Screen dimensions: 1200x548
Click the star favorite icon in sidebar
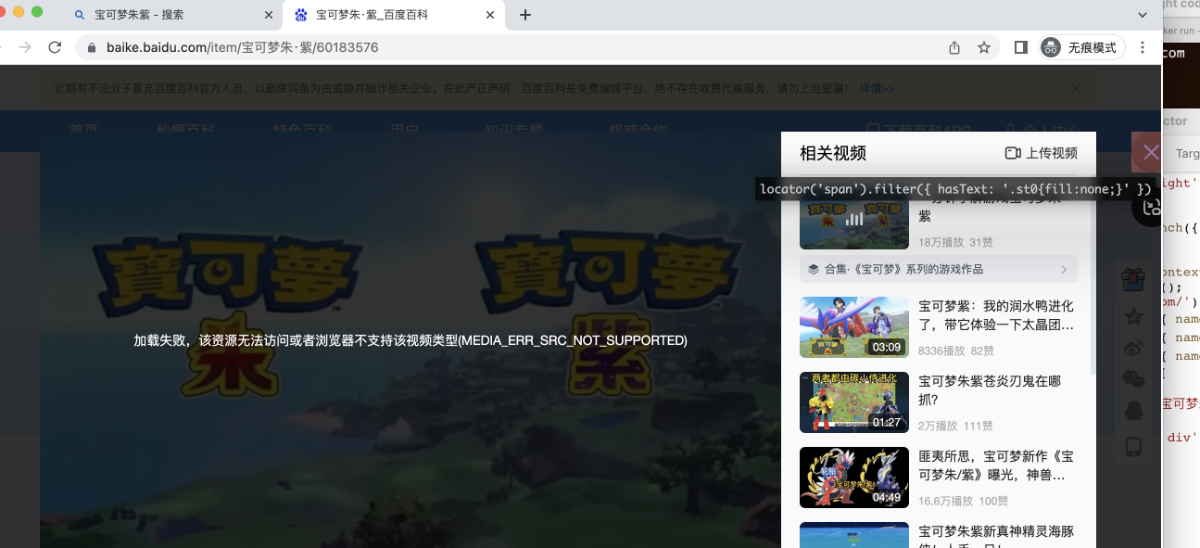1133,316
